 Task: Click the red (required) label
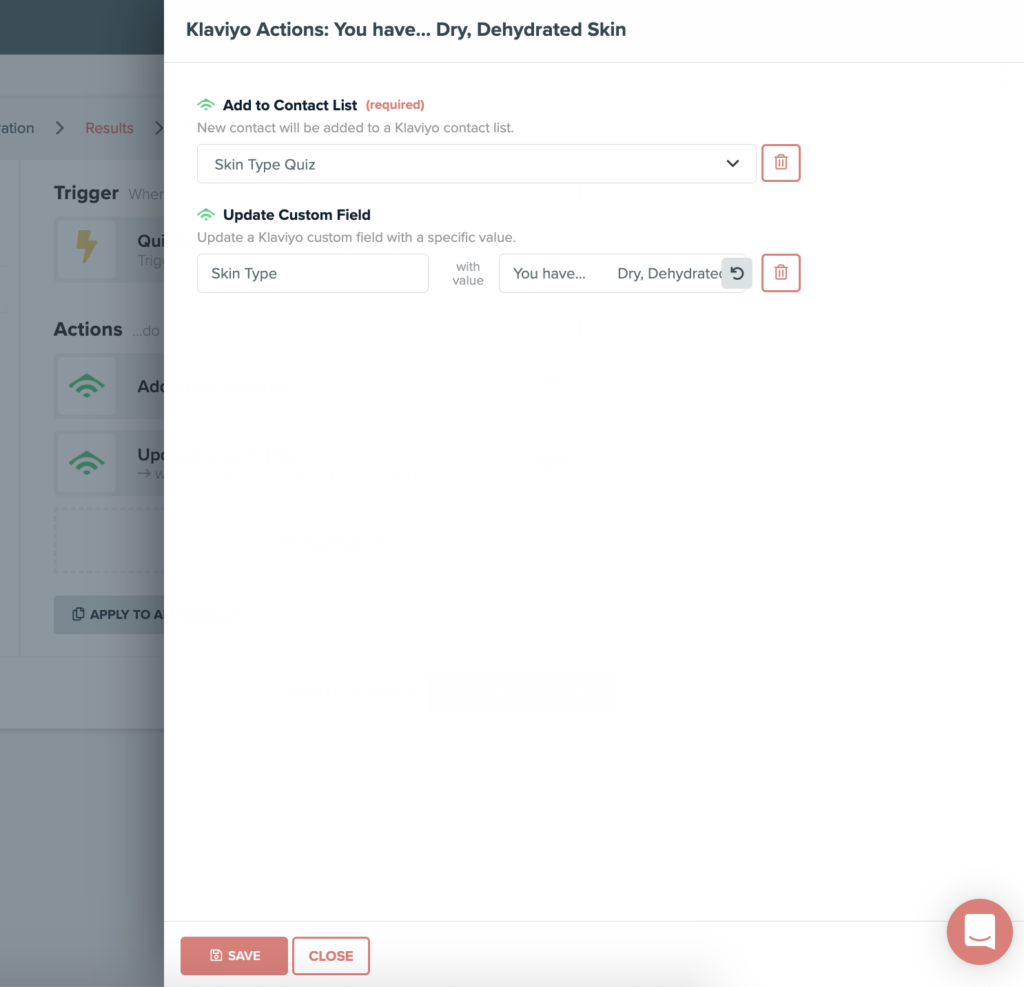395,105
